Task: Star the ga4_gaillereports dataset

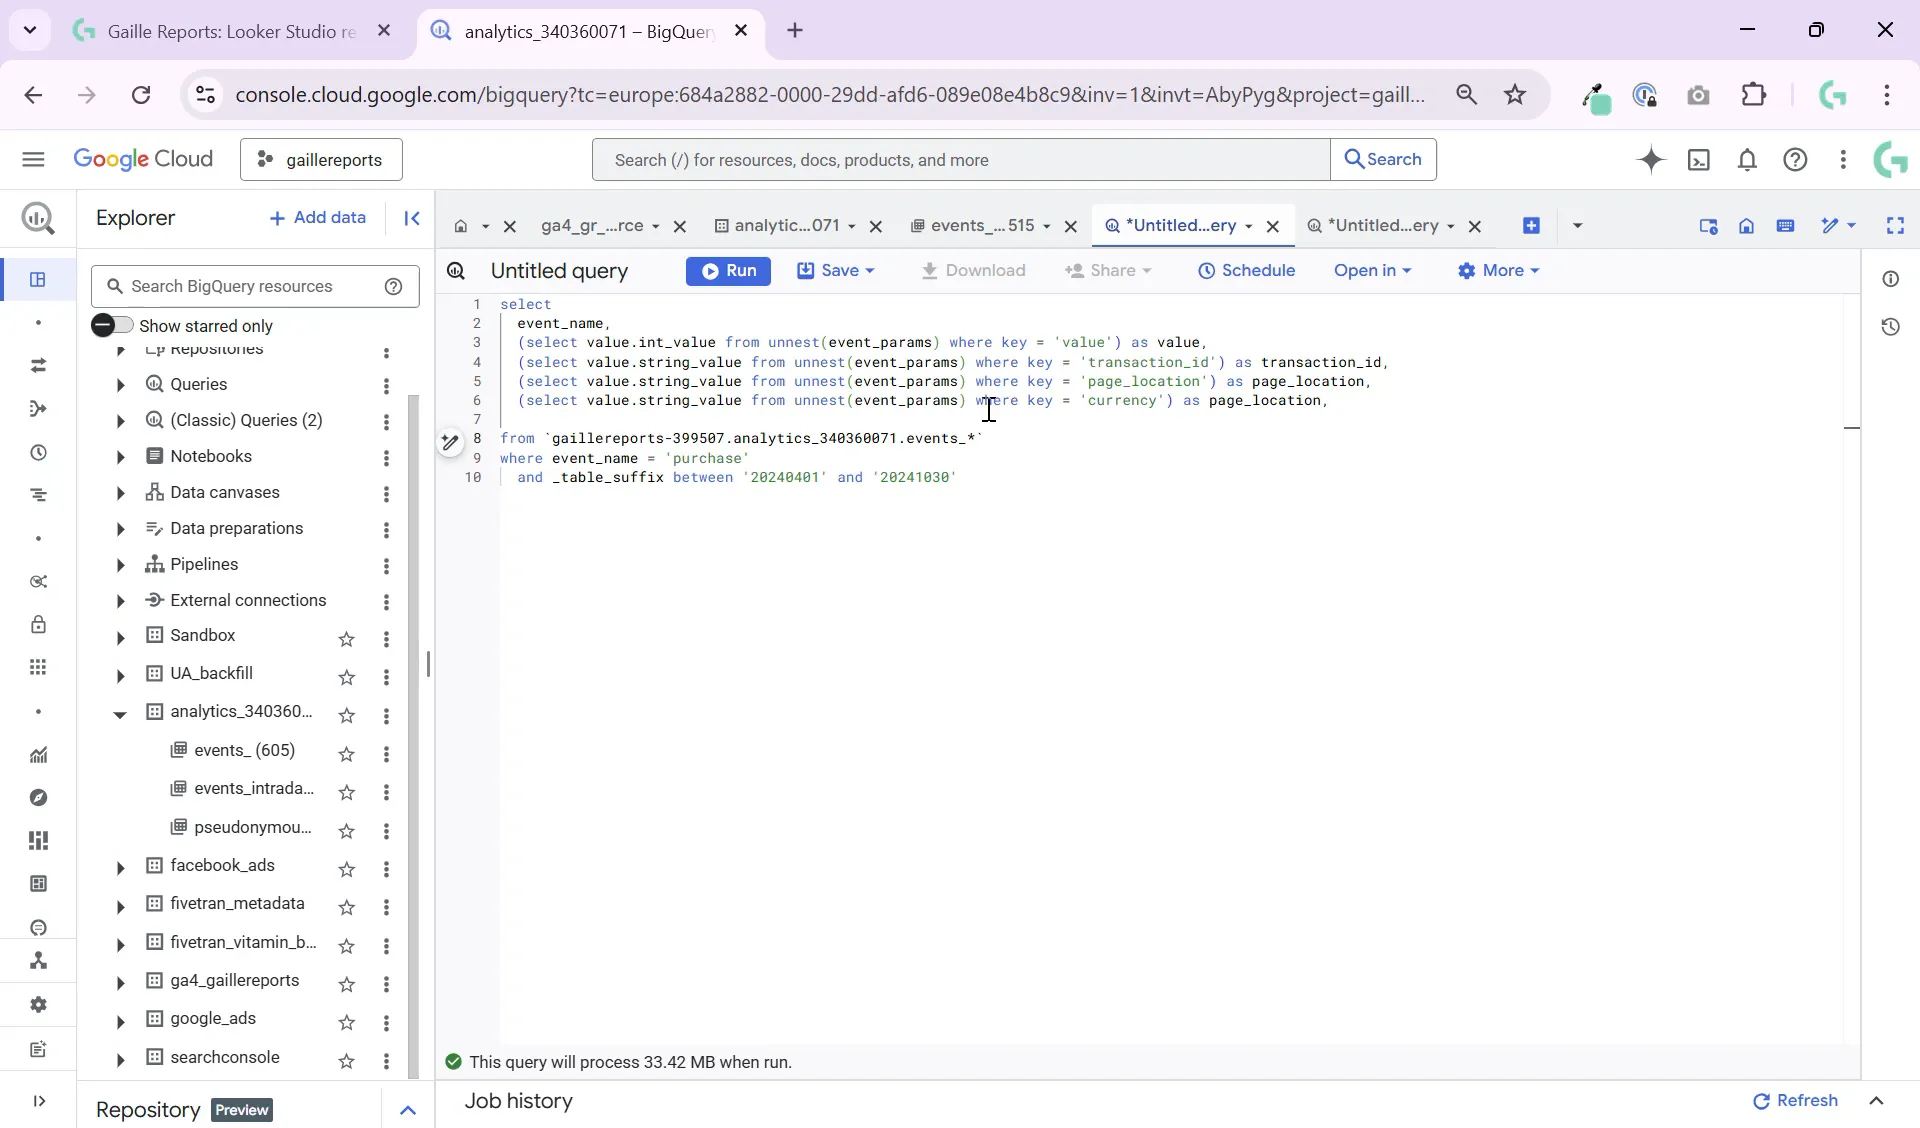Action: (x=347, y=984)
